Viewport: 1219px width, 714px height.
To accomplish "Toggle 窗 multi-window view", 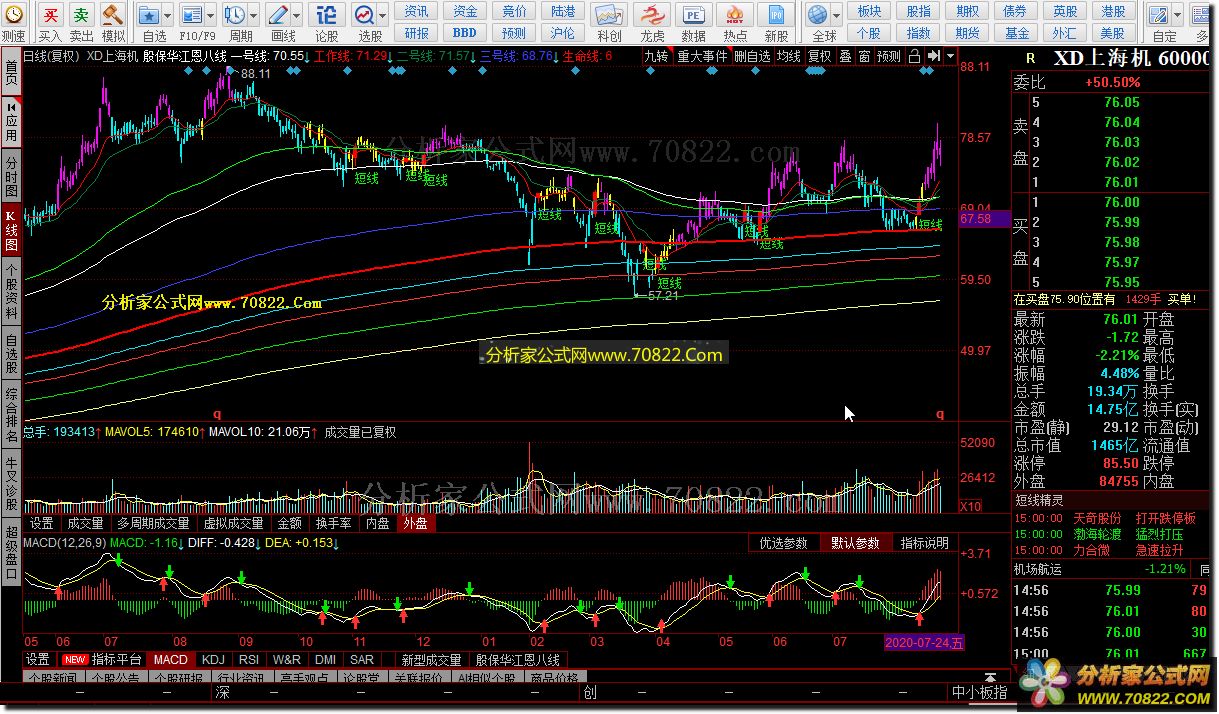I will [x=864, y=57].
